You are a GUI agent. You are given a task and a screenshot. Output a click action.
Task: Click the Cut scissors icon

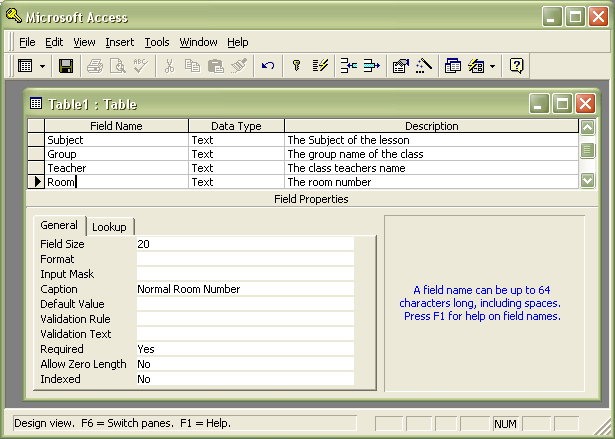coord(169,66)
